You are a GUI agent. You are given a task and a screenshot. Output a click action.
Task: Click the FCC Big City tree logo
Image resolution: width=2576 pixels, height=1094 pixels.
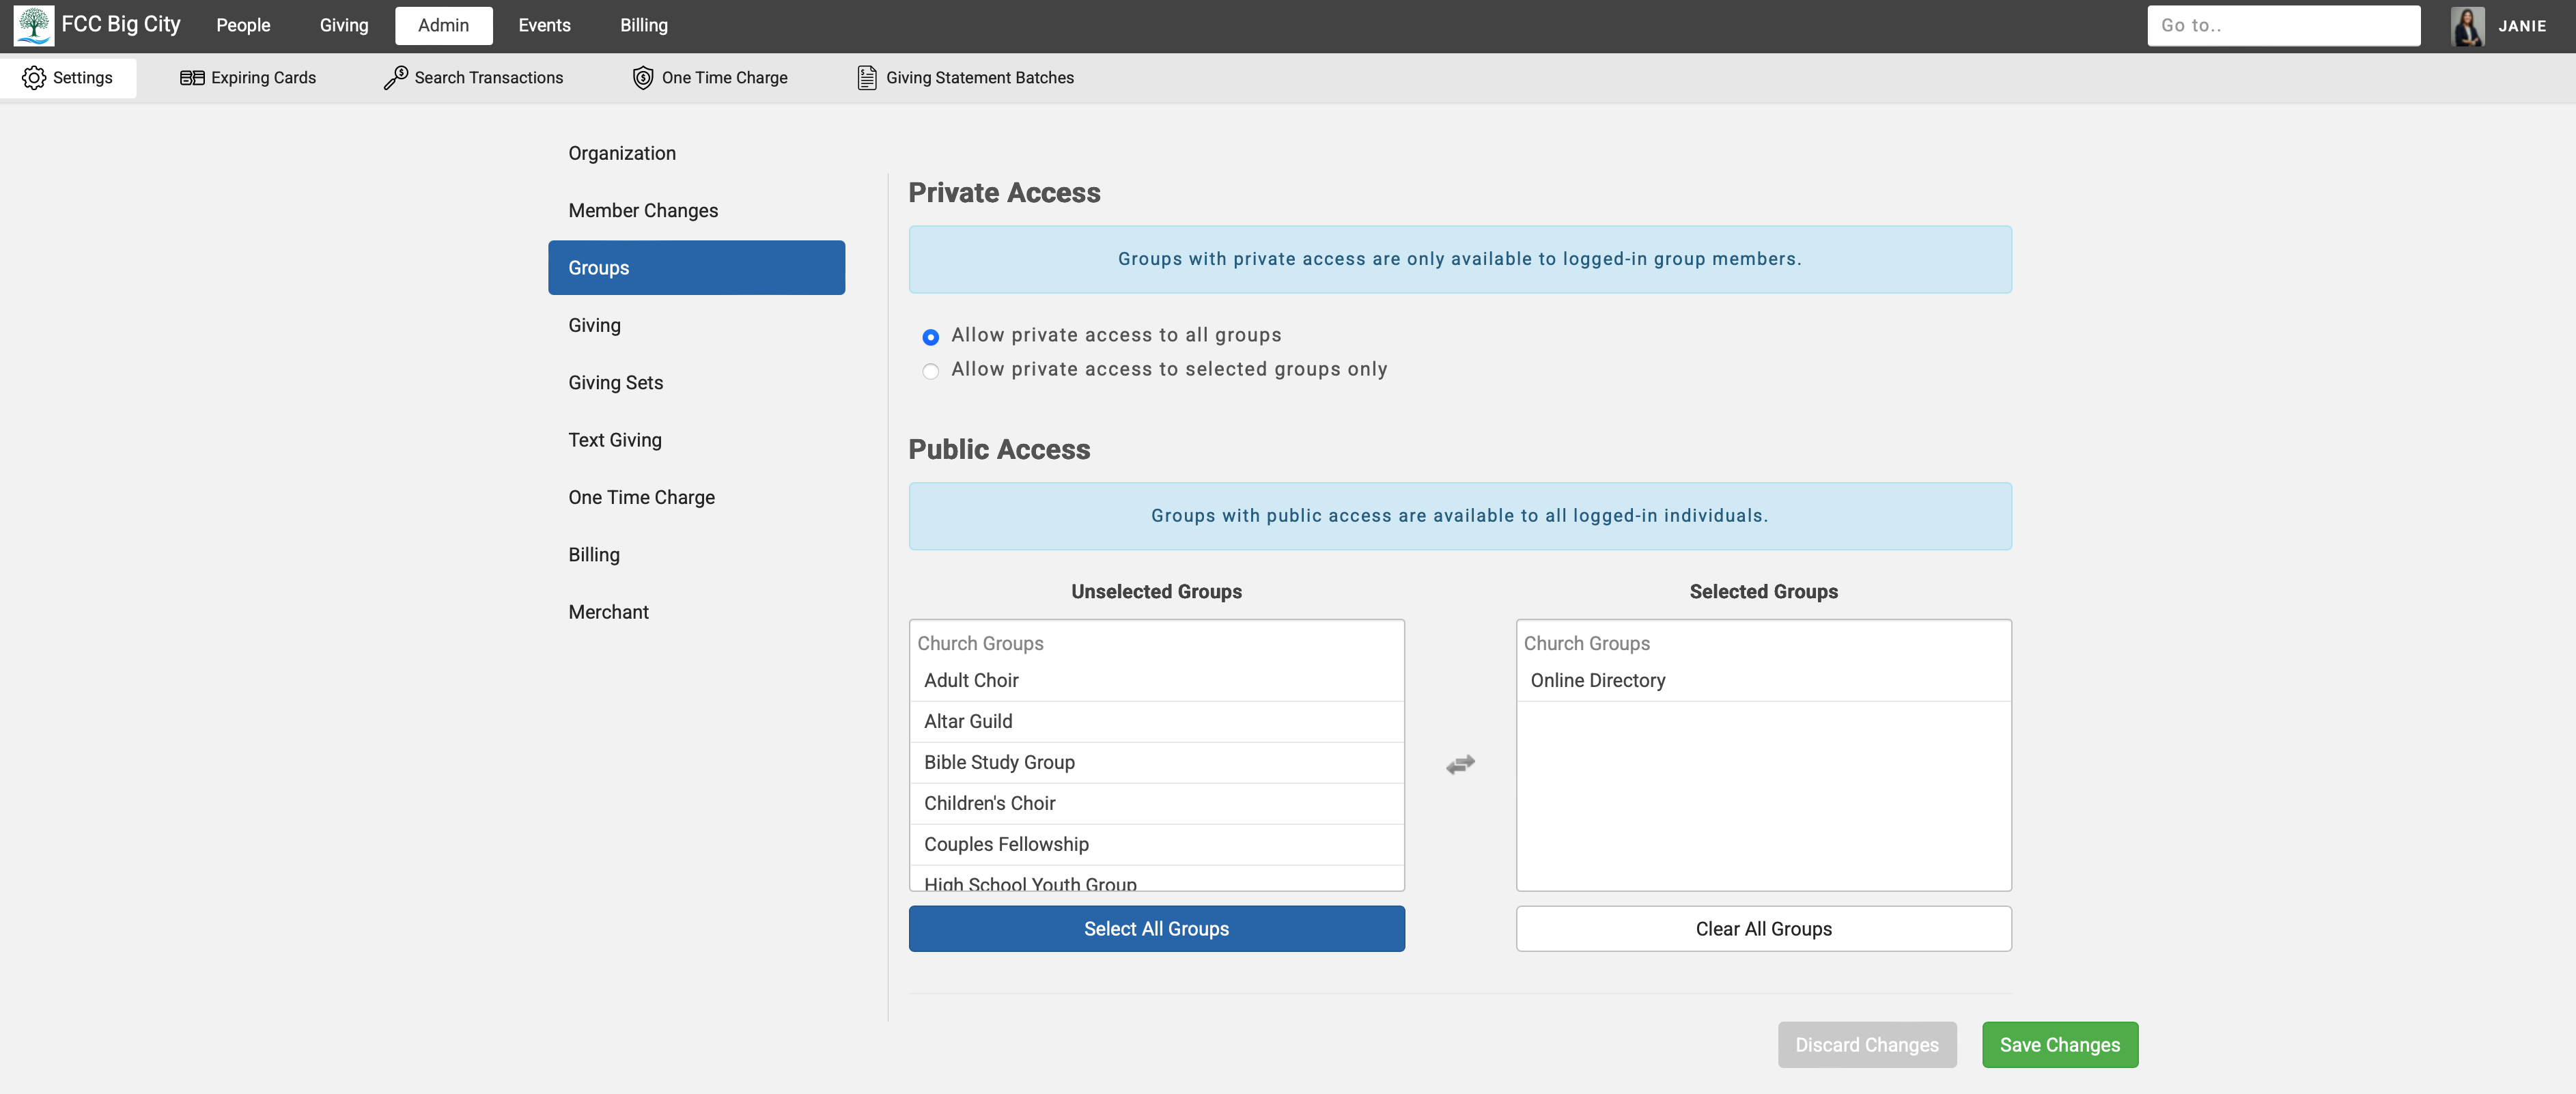point(35,25)
